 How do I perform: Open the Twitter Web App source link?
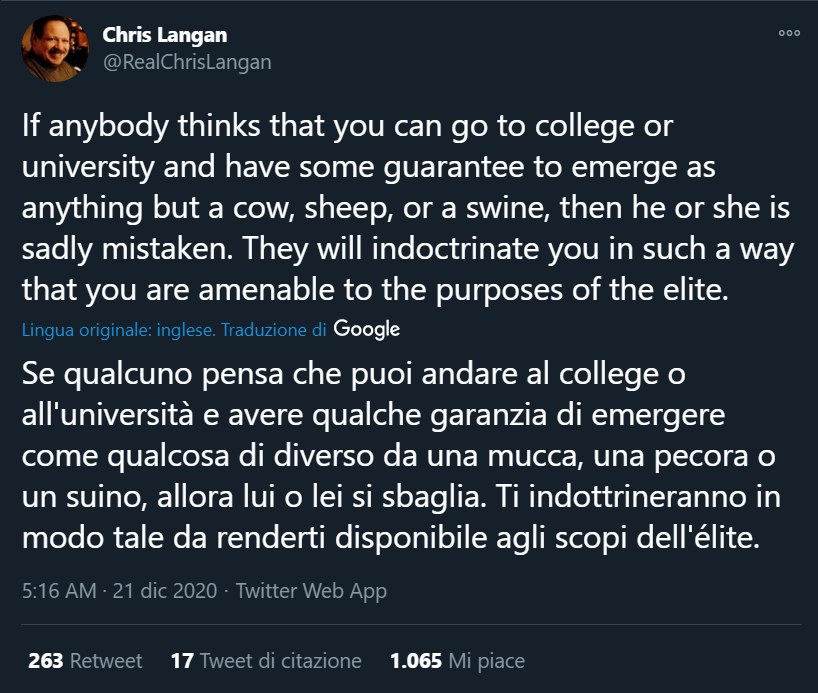(311, 591)
